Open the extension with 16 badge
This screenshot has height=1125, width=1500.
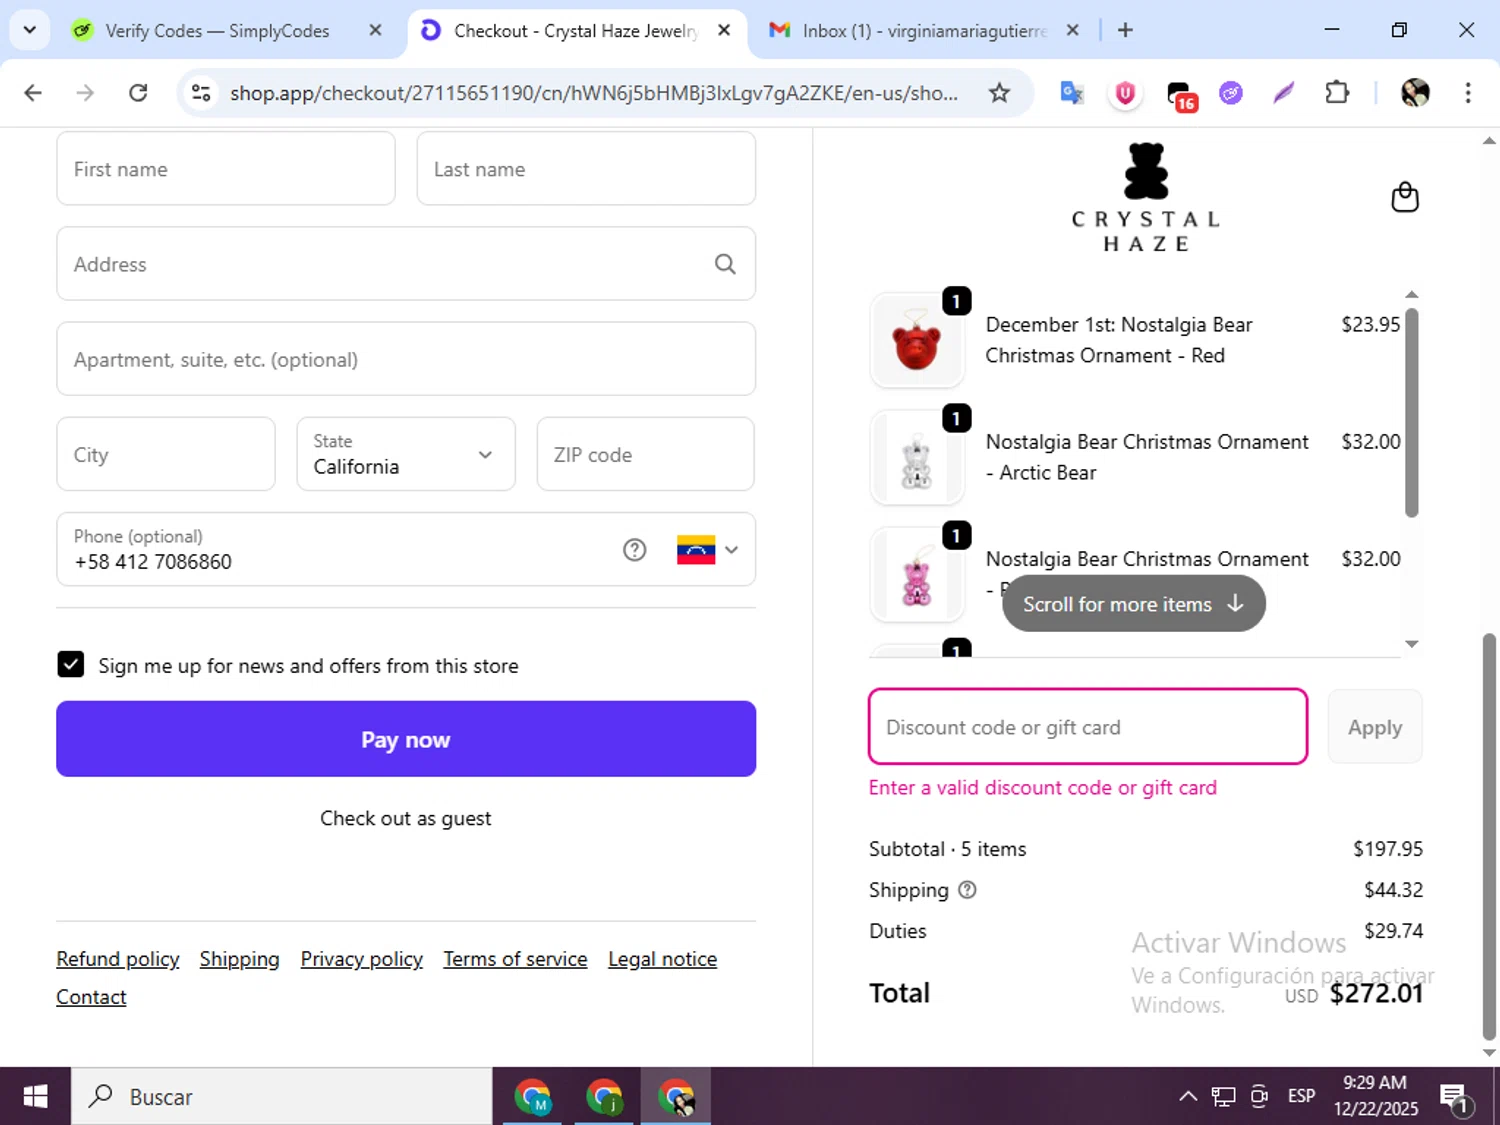(x=1181, y=95)
